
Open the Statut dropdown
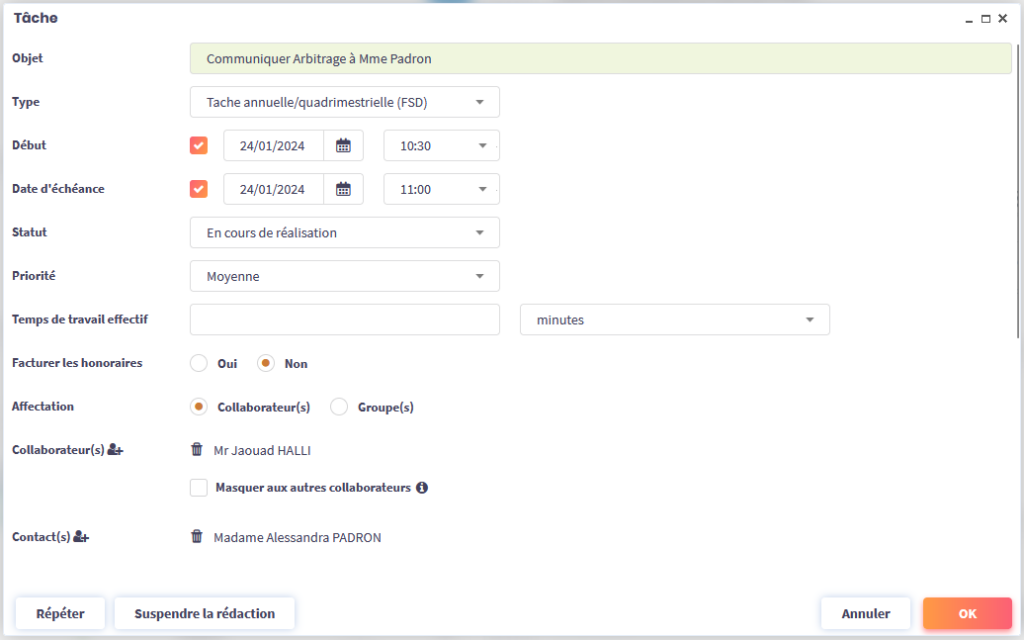[344, 233]
